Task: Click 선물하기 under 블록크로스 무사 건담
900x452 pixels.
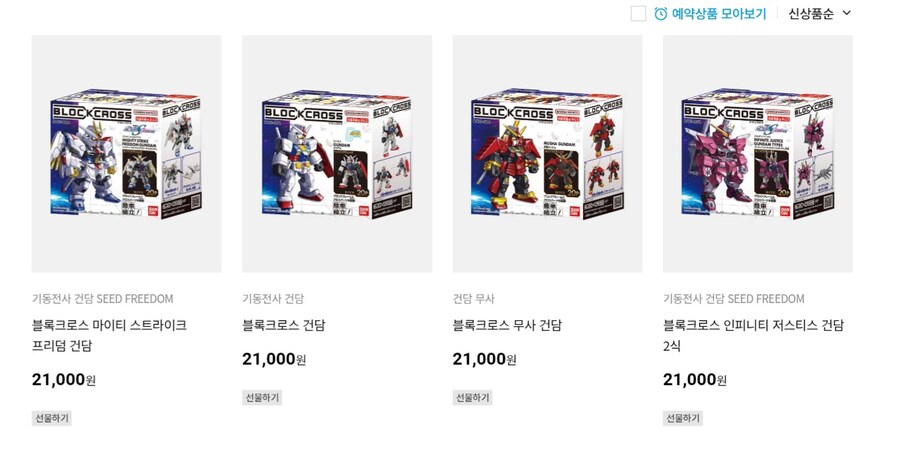Action: click(472, 397)
